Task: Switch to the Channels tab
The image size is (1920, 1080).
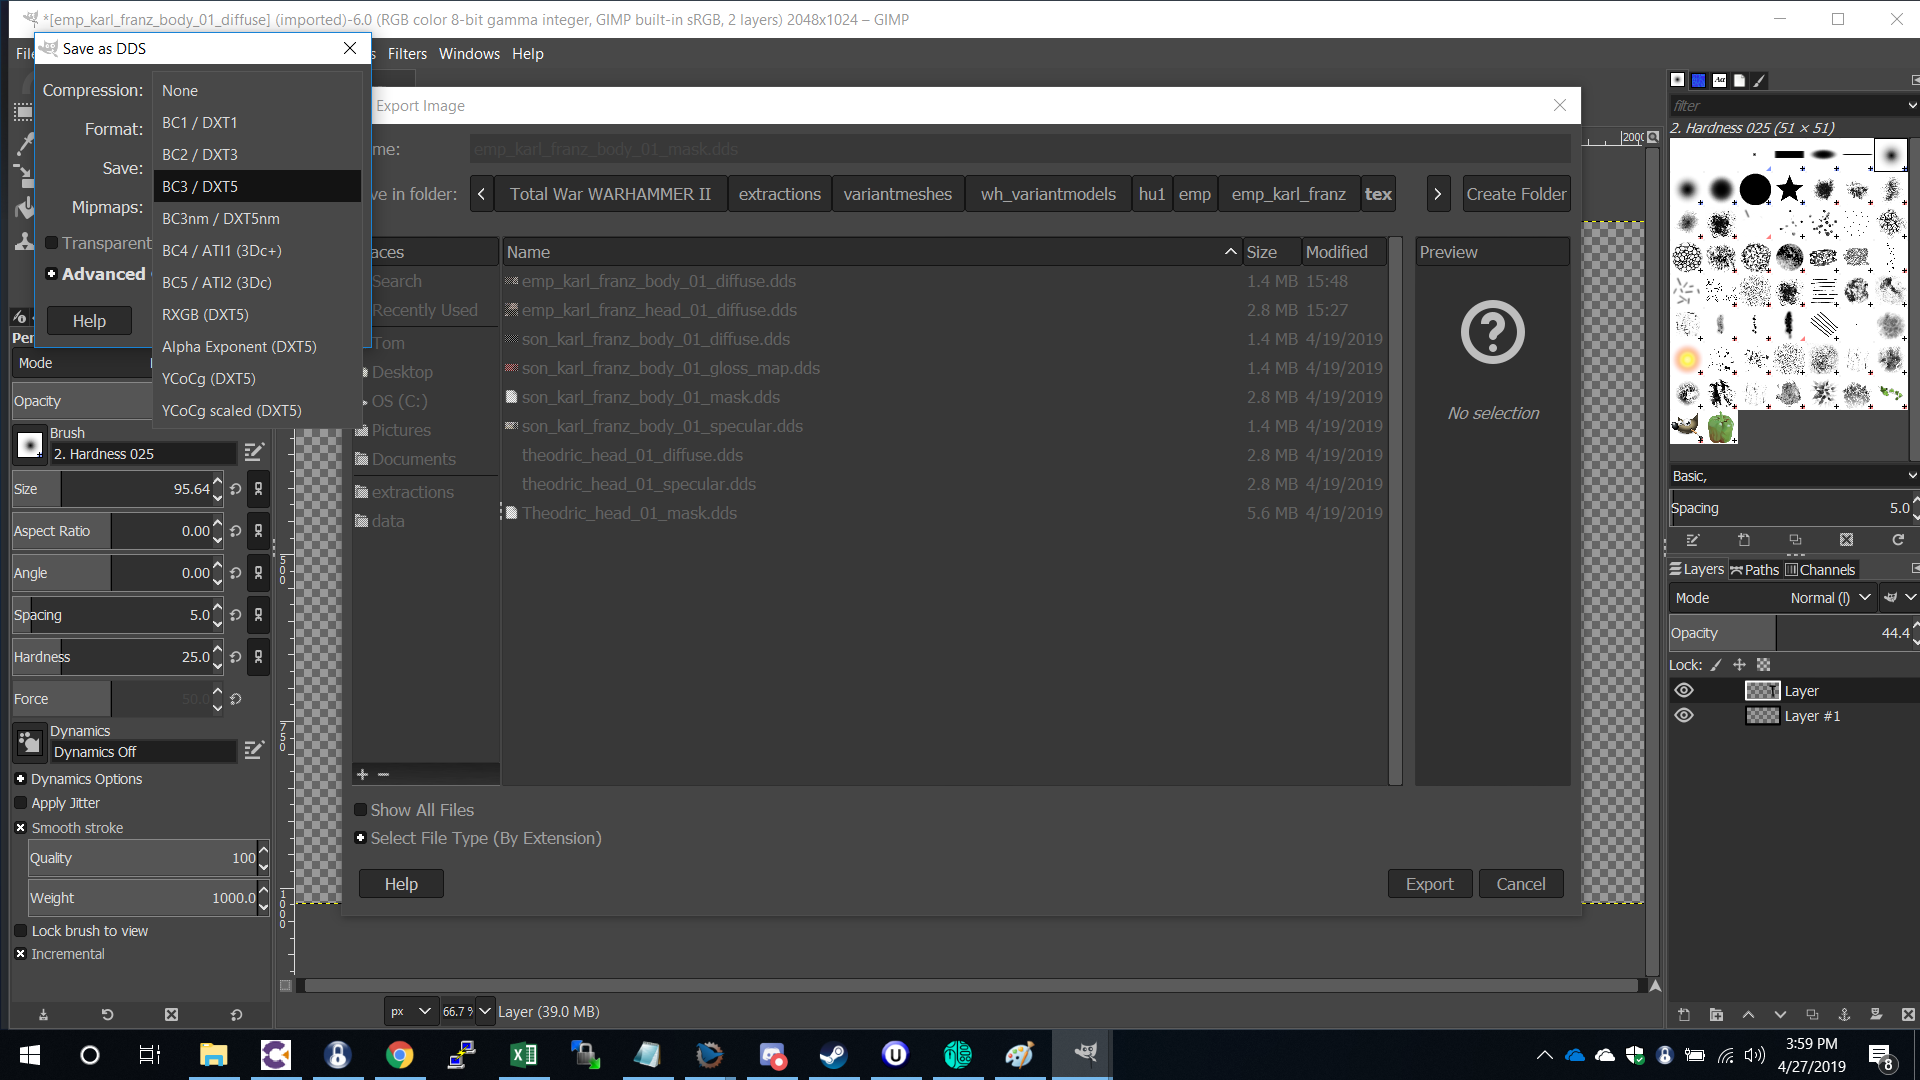Action: click(1820, 570)
